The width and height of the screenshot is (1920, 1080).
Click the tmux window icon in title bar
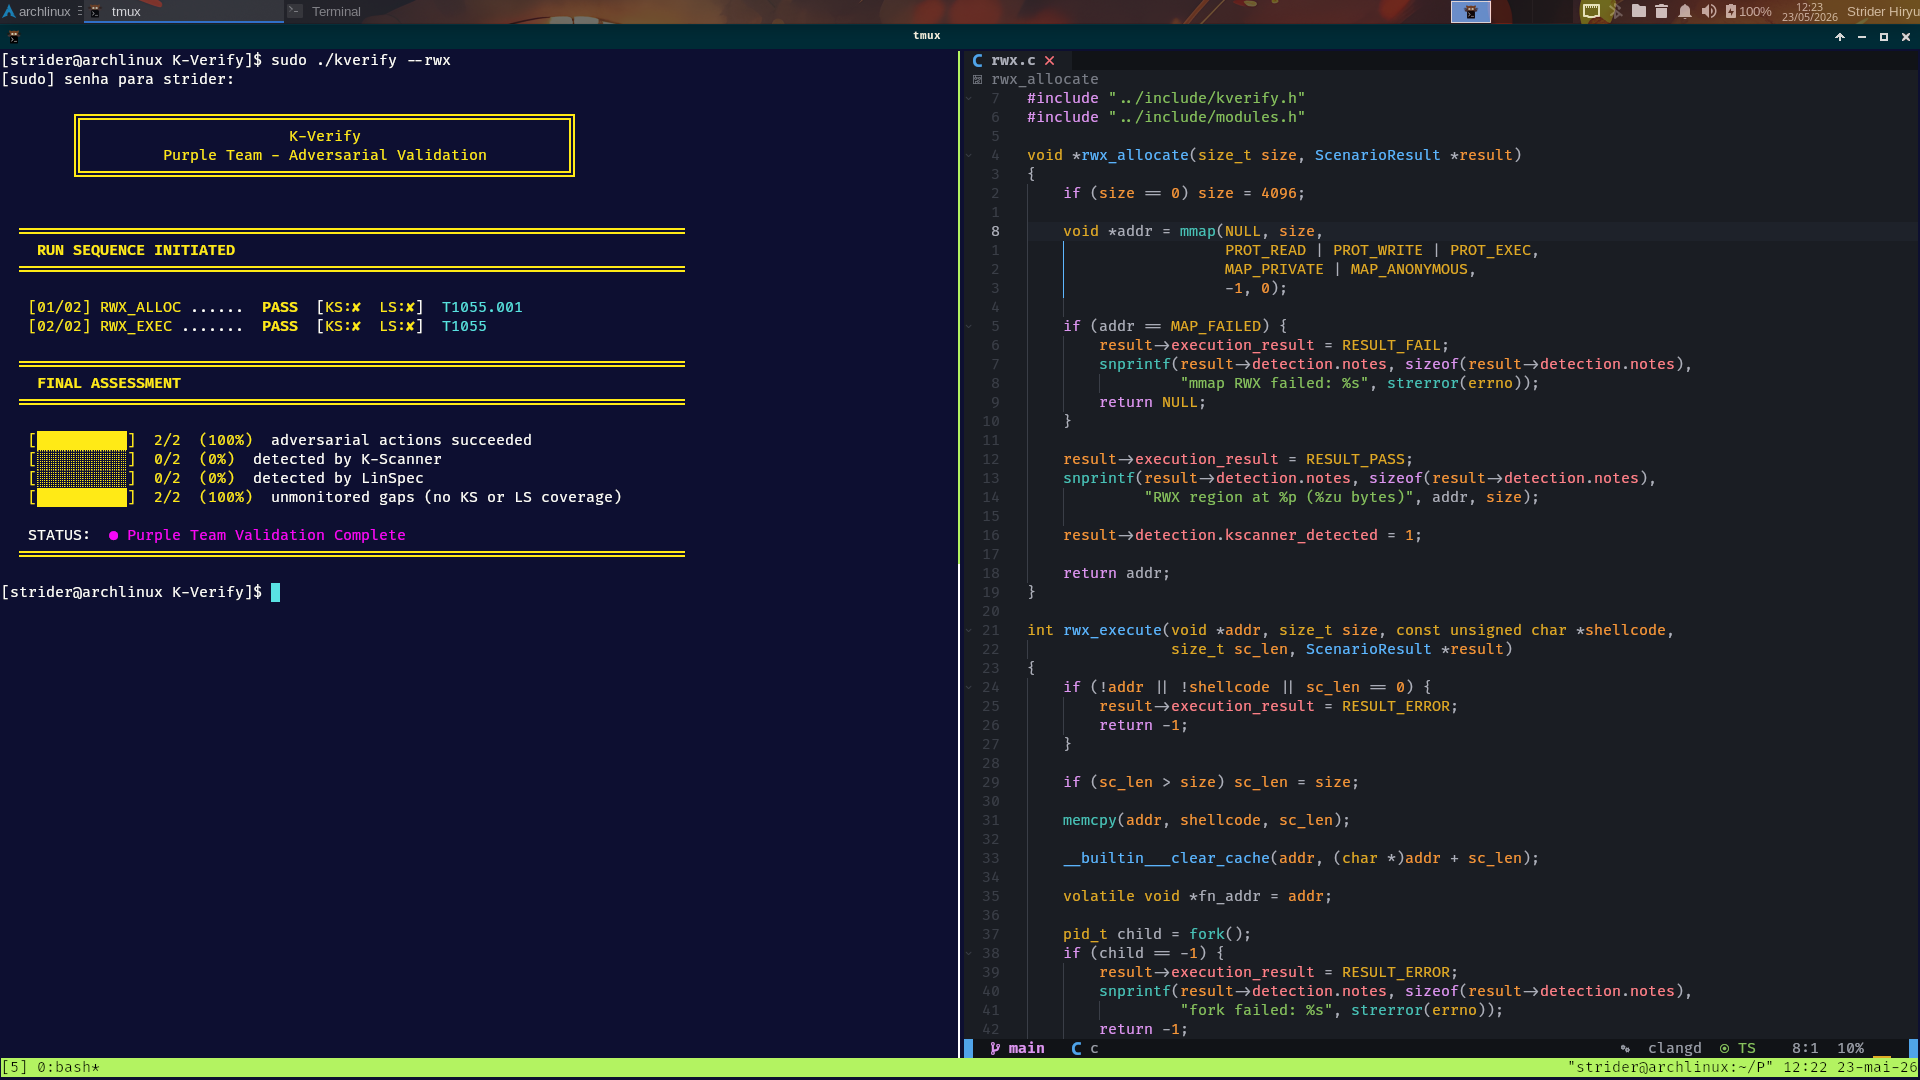pyautogui.click(x=14, y=36)
